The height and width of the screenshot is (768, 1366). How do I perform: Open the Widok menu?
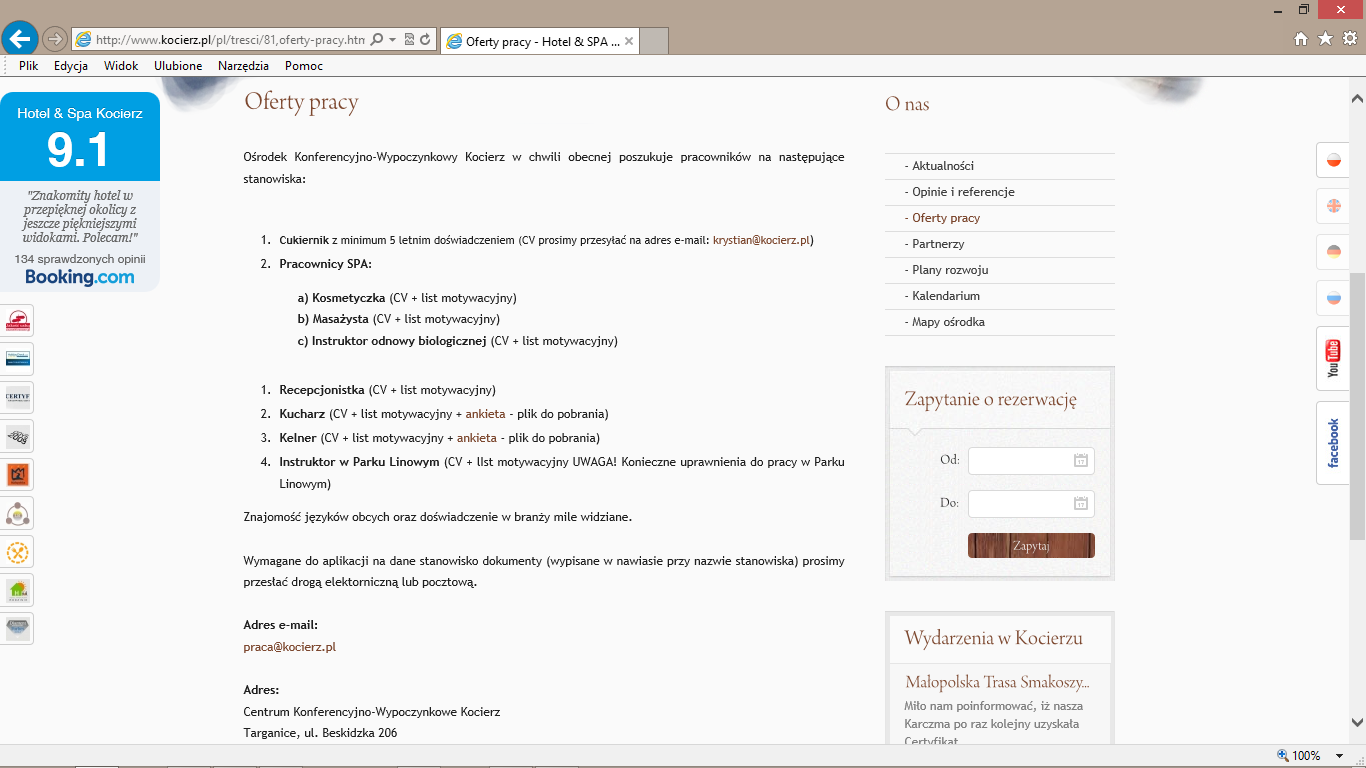pos(121,66)
